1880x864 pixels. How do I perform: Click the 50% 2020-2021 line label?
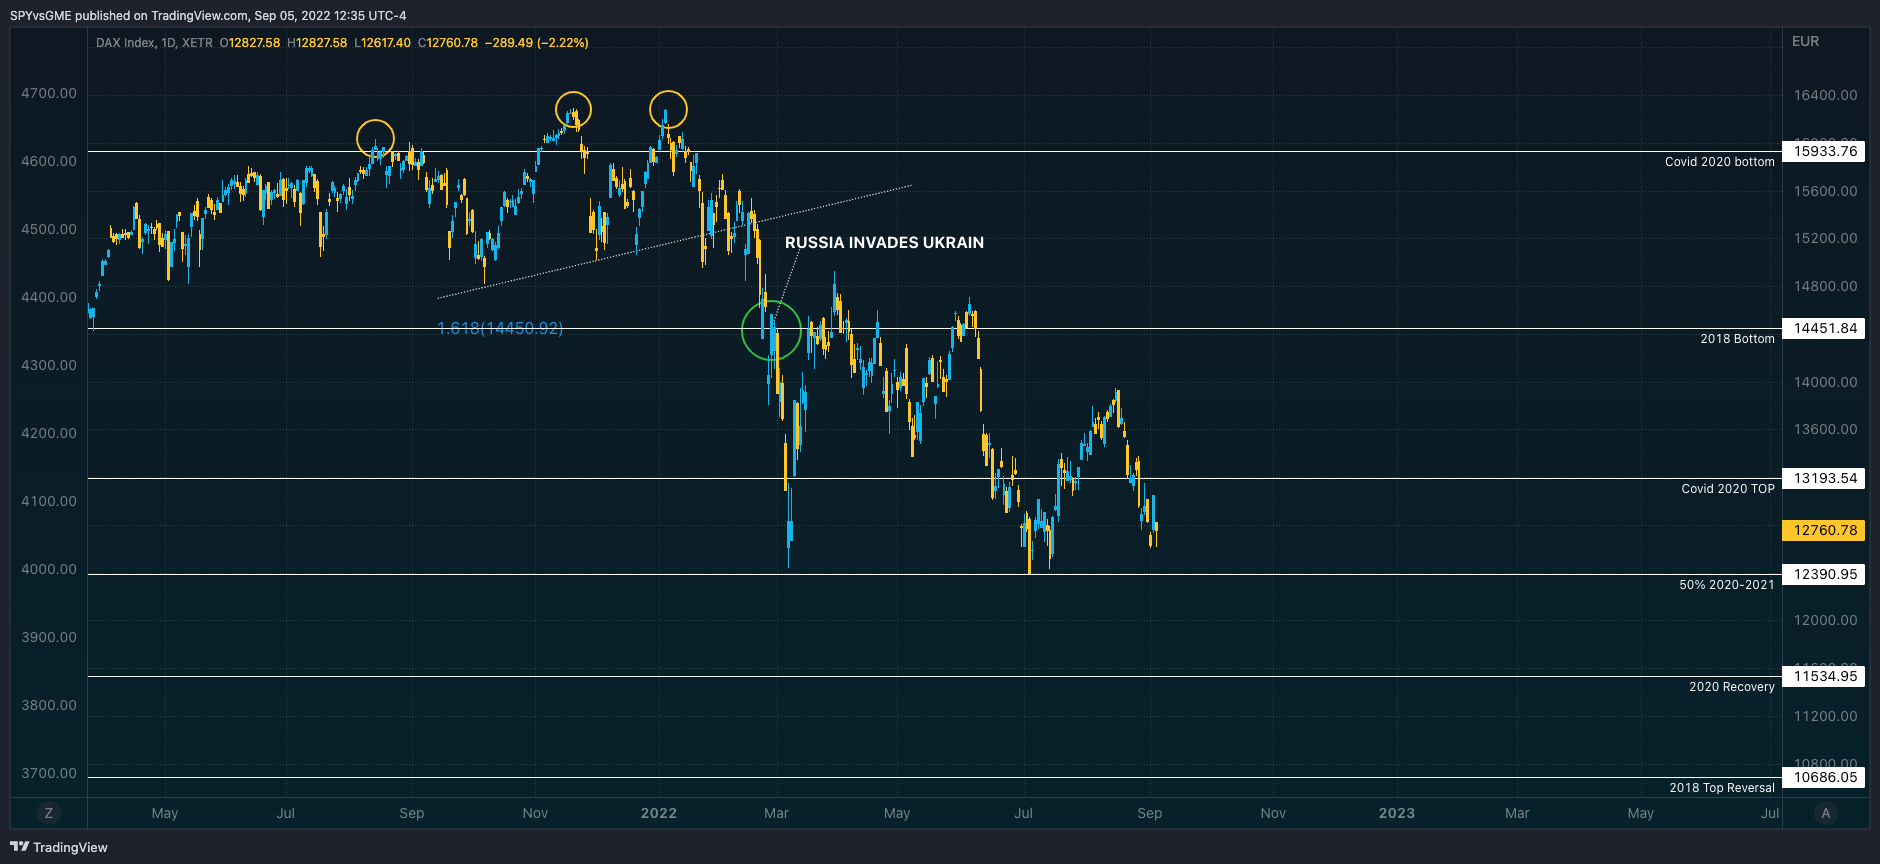click(x=1726, y=584)
